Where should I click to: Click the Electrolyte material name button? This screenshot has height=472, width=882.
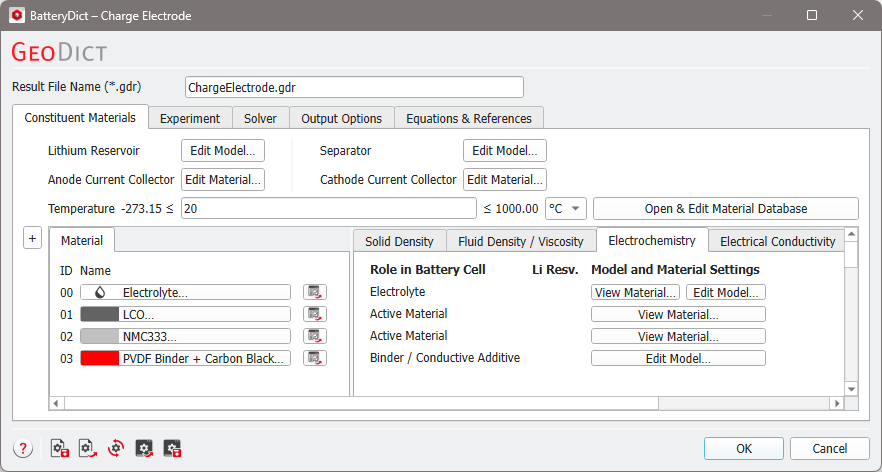pyautogui.click(x=186, y=292)
